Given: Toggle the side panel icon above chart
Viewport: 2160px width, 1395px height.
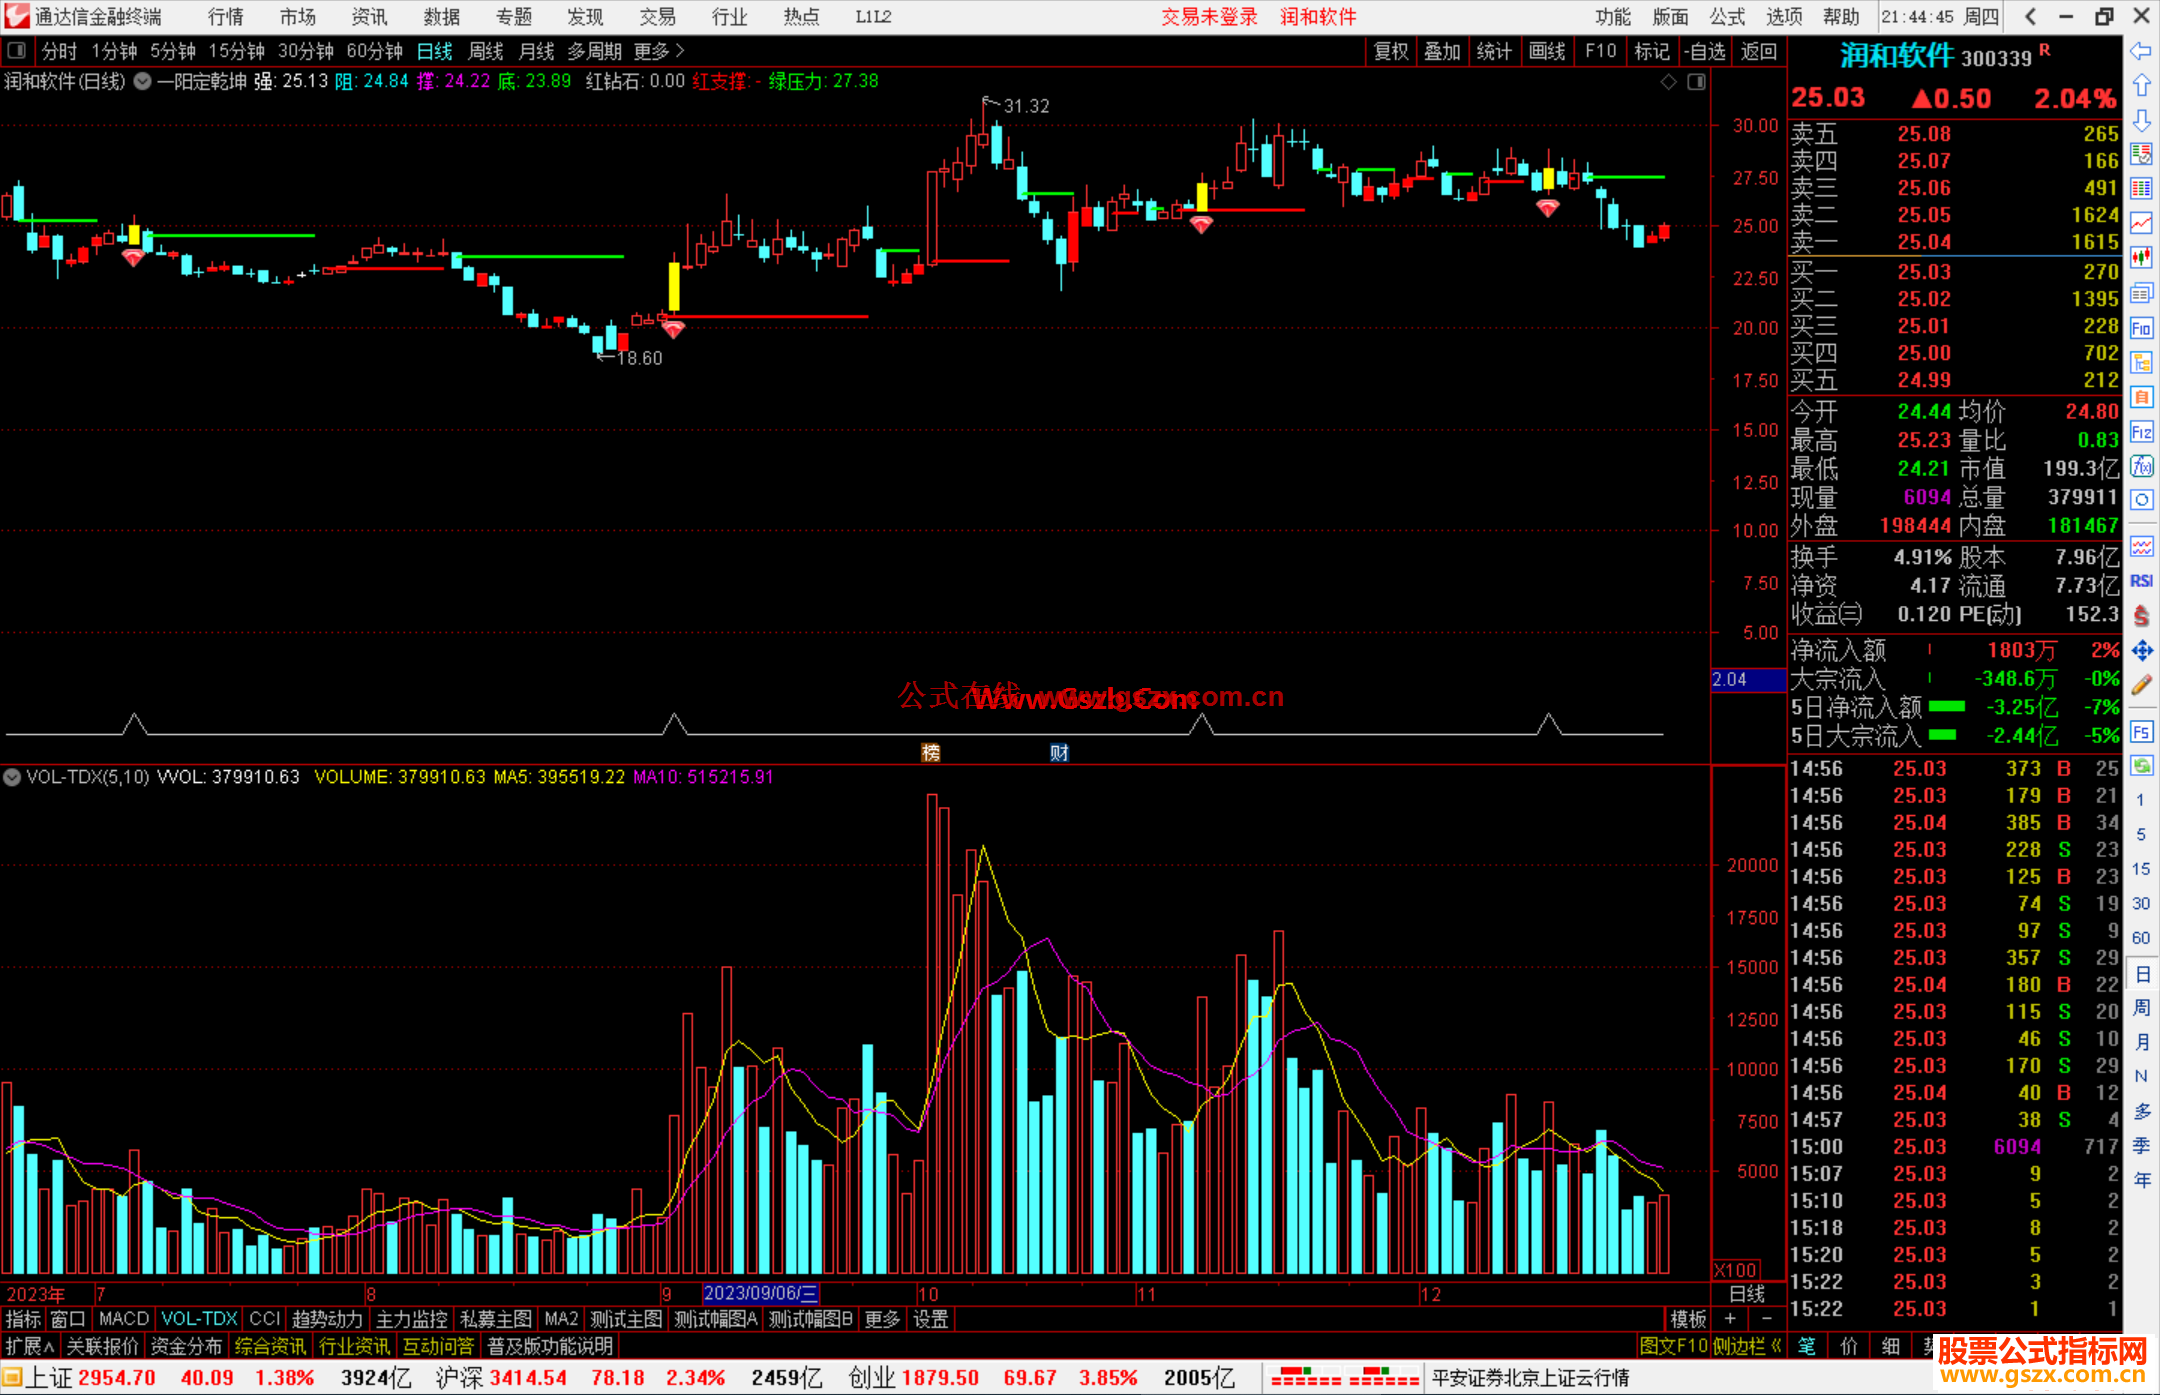Looking at the screenshot, I should 1696,82.
